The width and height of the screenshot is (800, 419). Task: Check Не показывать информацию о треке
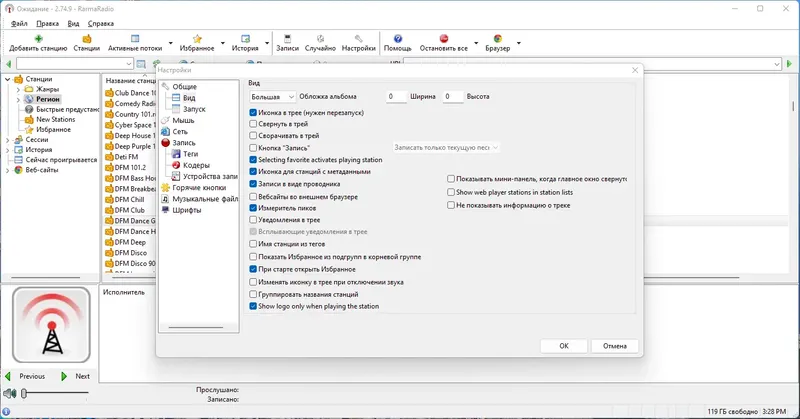451,205
